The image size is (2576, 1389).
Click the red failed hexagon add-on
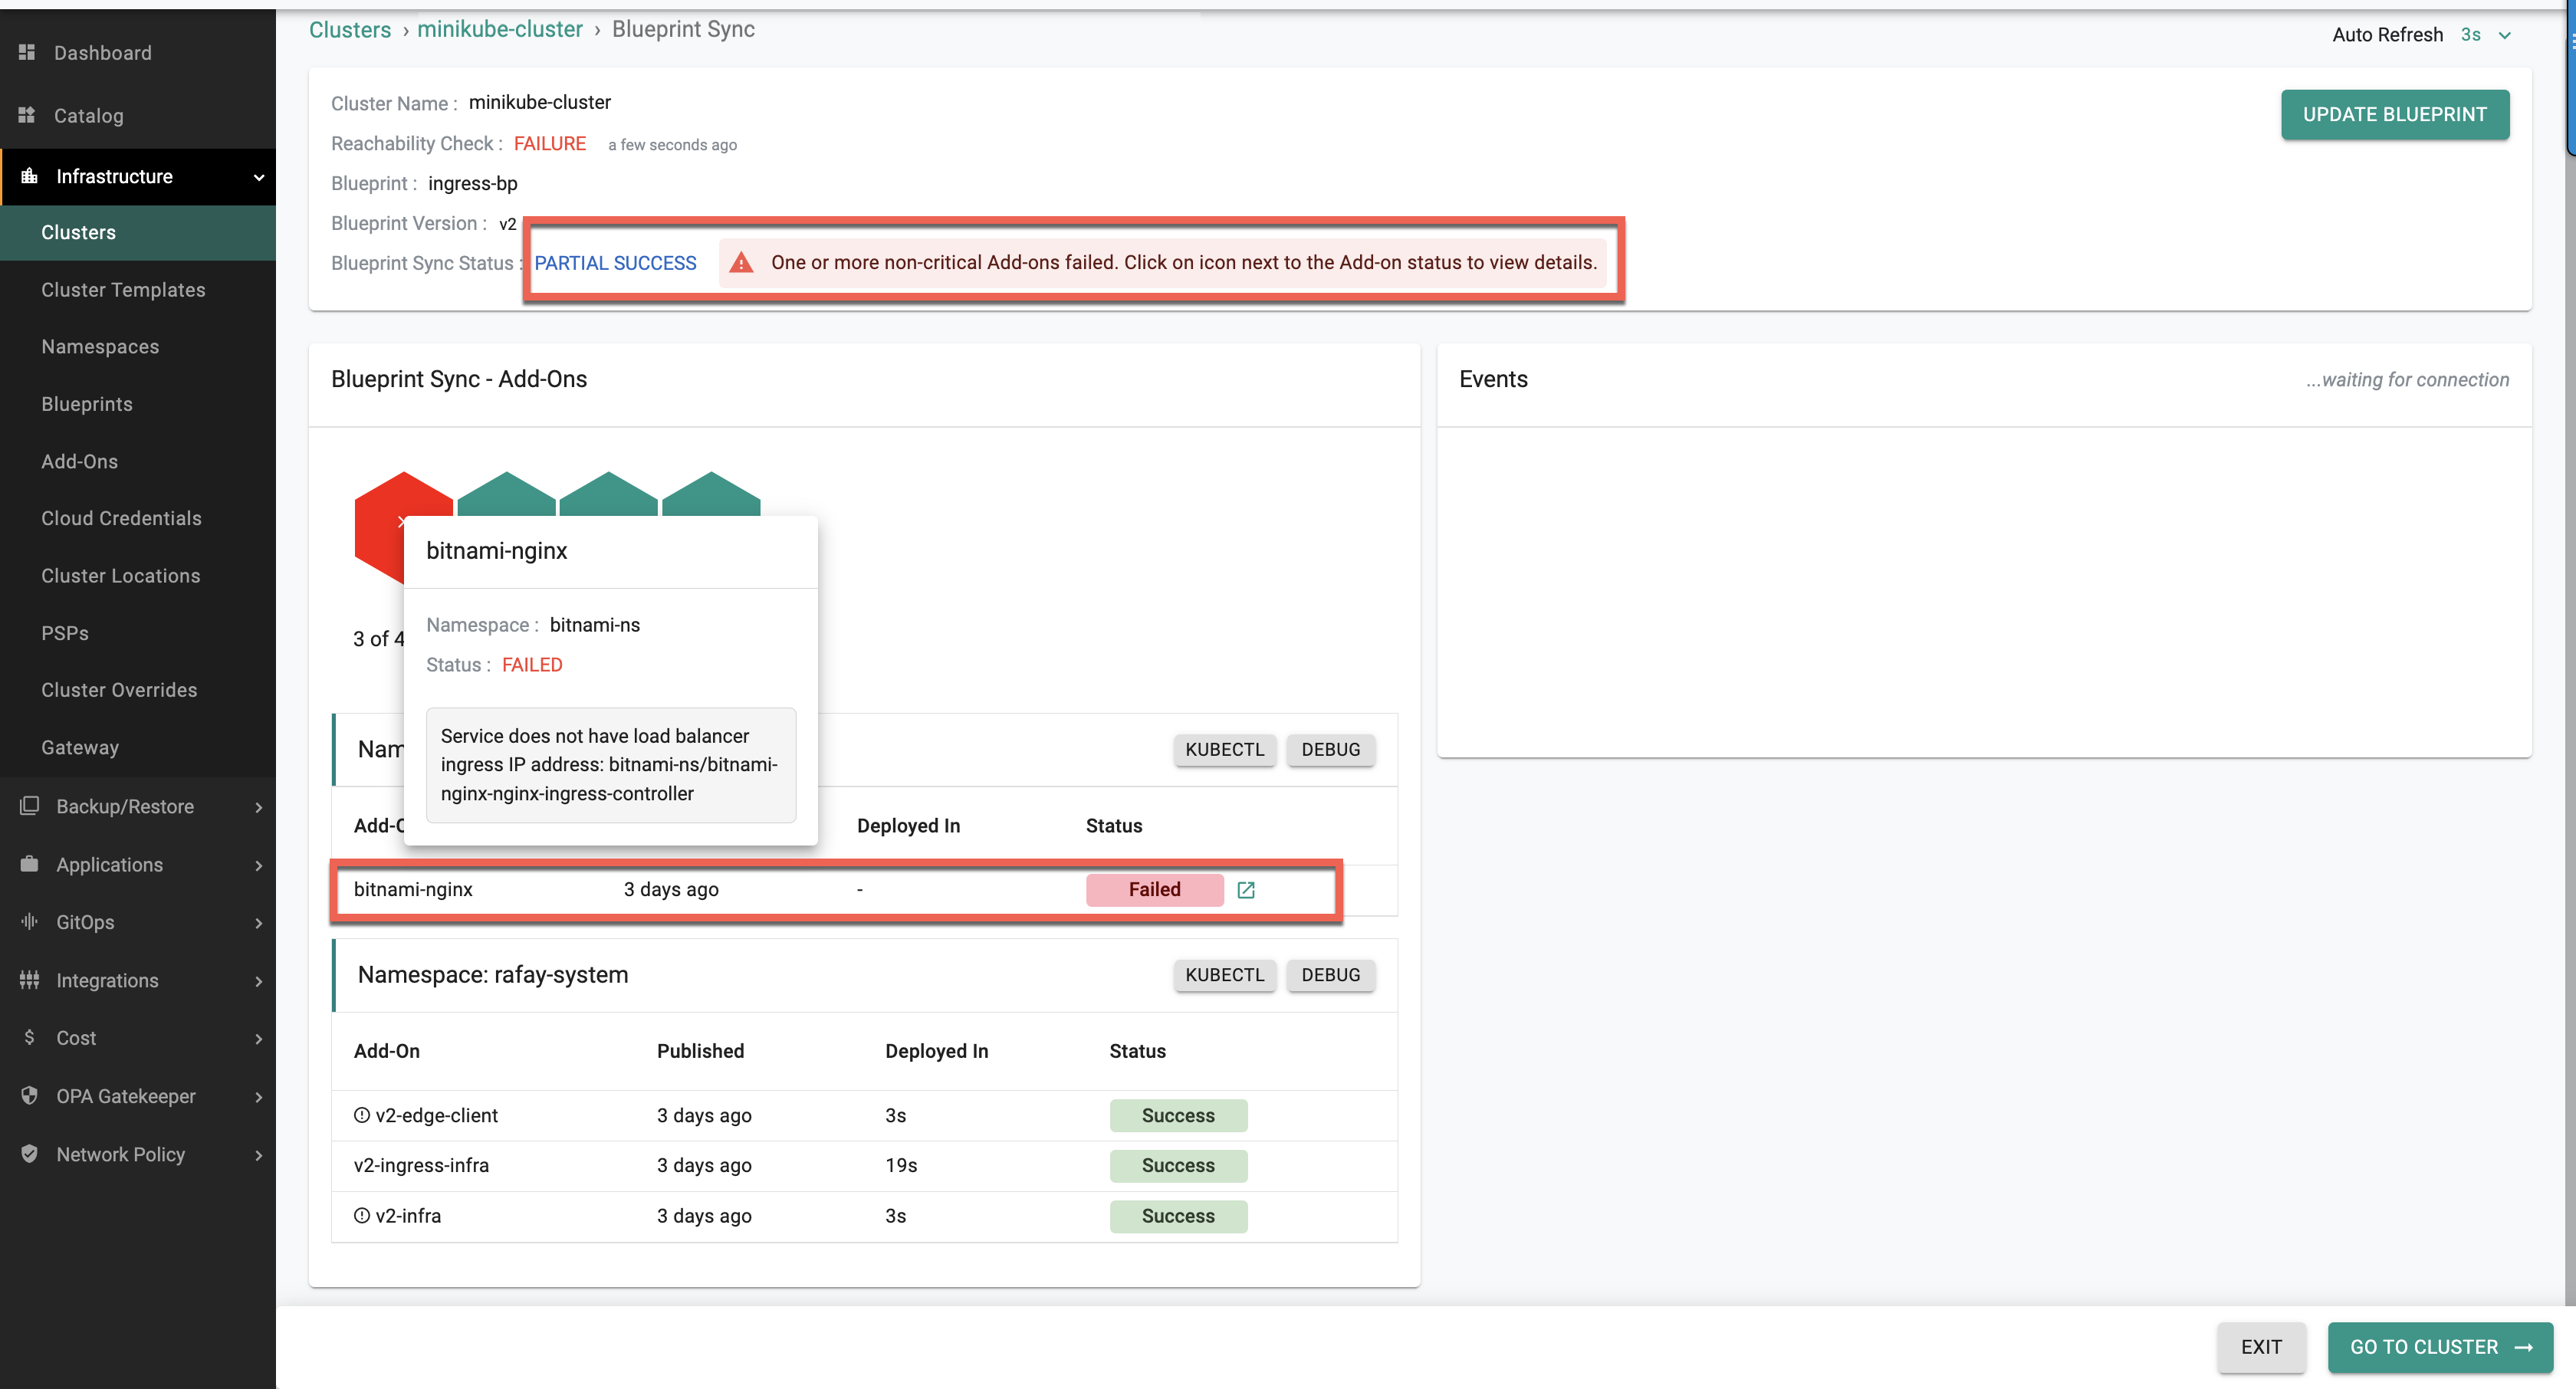point(378,527)
